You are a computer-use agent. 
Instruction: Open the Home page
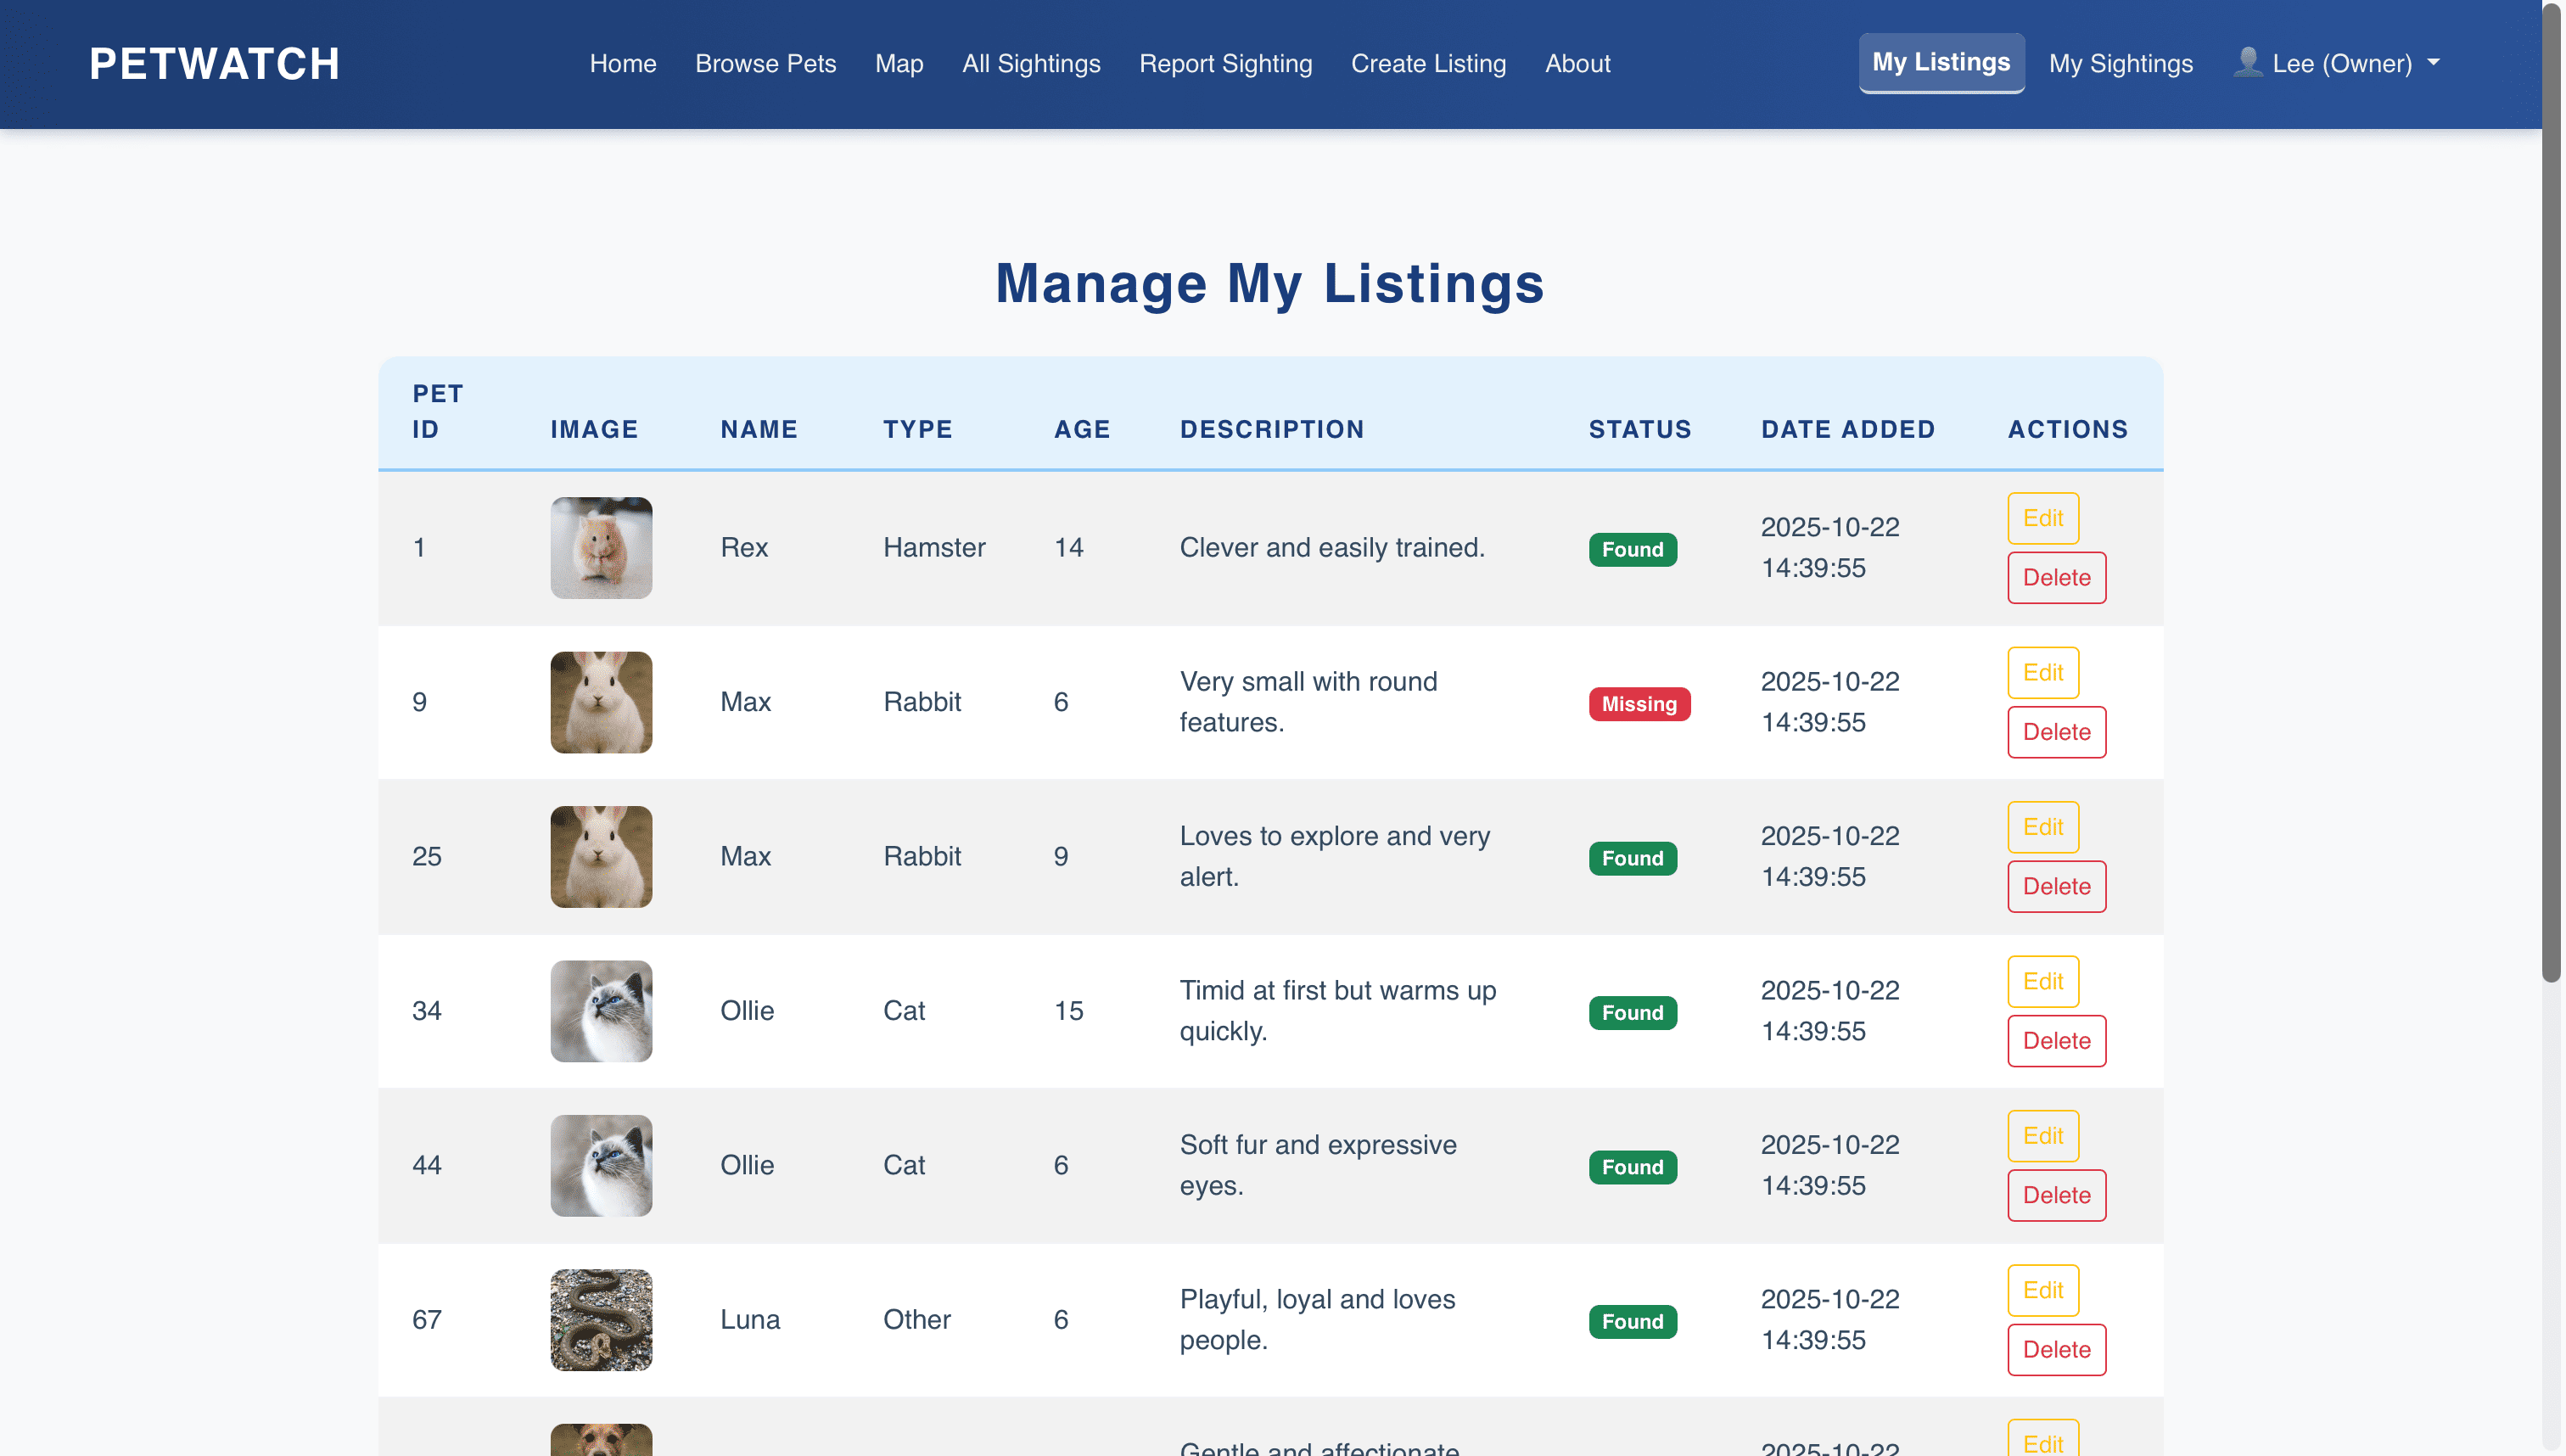pyautogui.click(x=623, y=63)
